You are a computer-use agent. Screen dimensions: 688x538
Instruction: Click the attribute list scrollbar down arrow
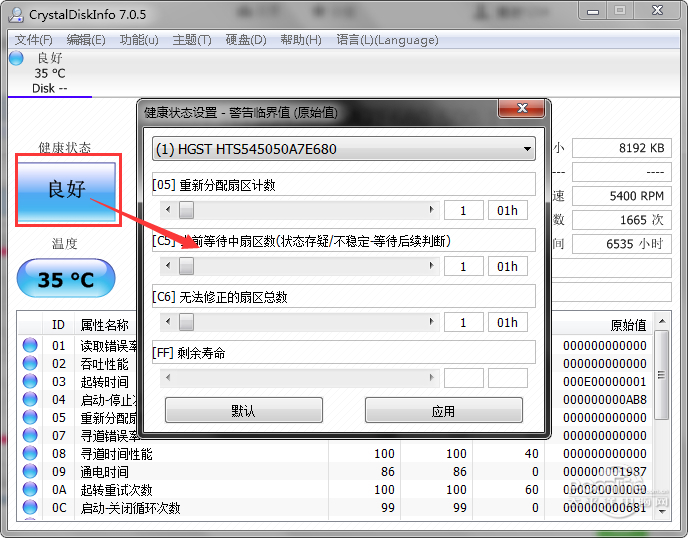662,511
